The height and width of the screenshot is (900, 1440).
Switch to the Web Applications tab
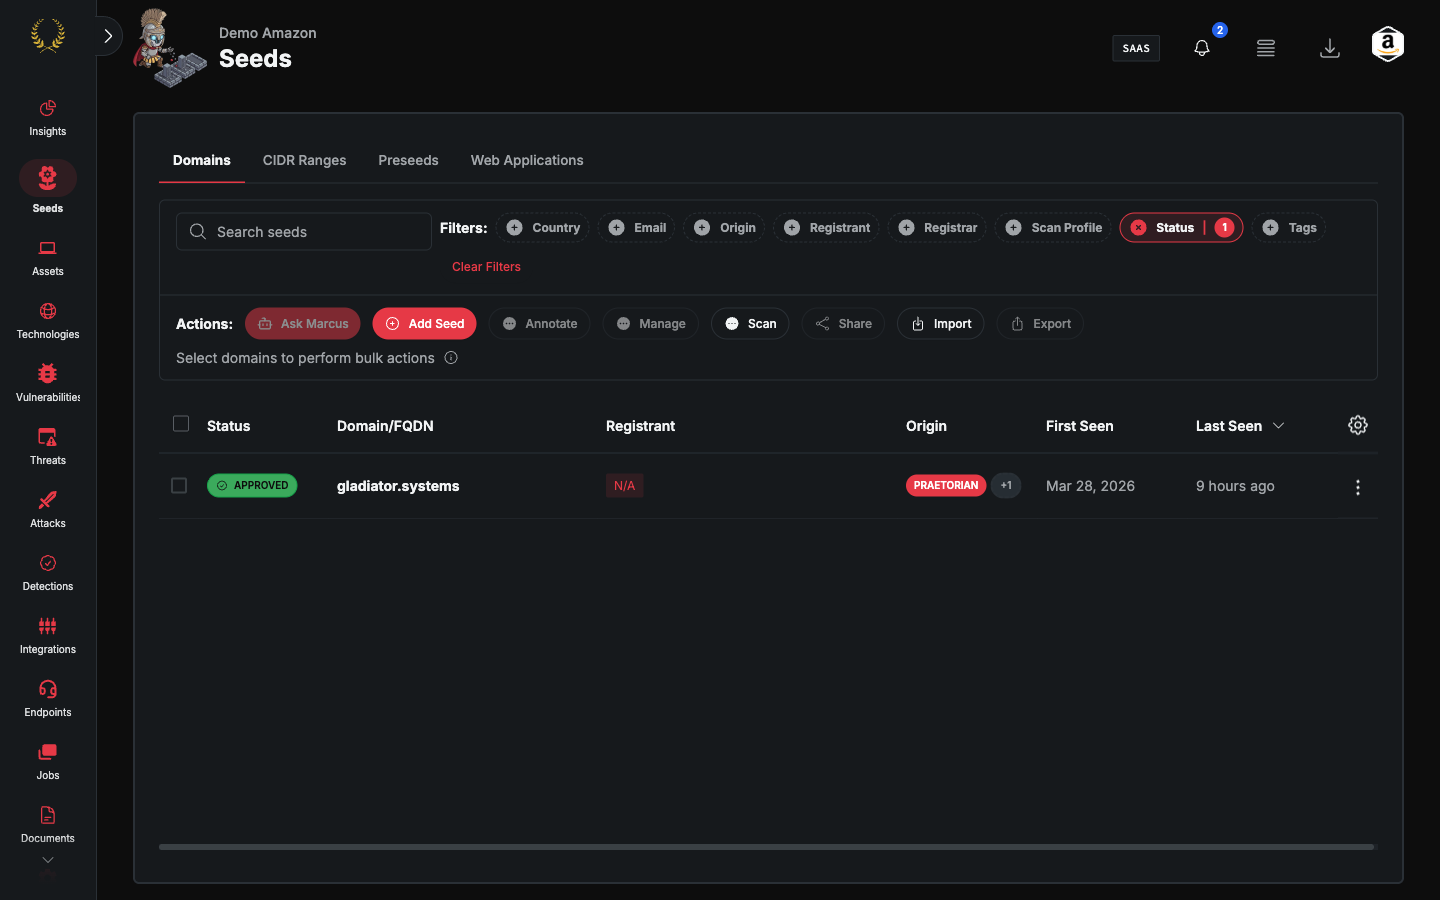(527, 160)
